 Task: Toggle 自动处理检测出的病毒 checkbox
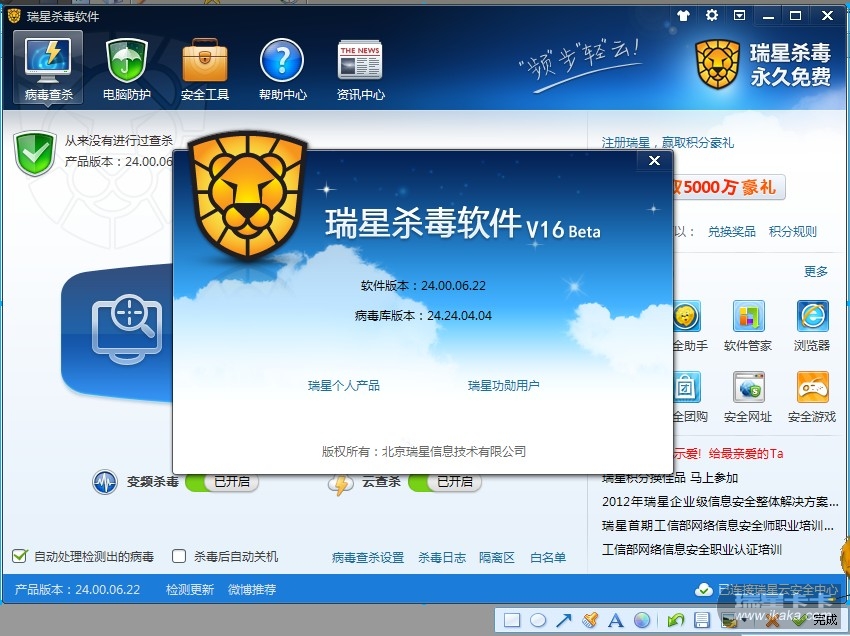click(20, 556)
